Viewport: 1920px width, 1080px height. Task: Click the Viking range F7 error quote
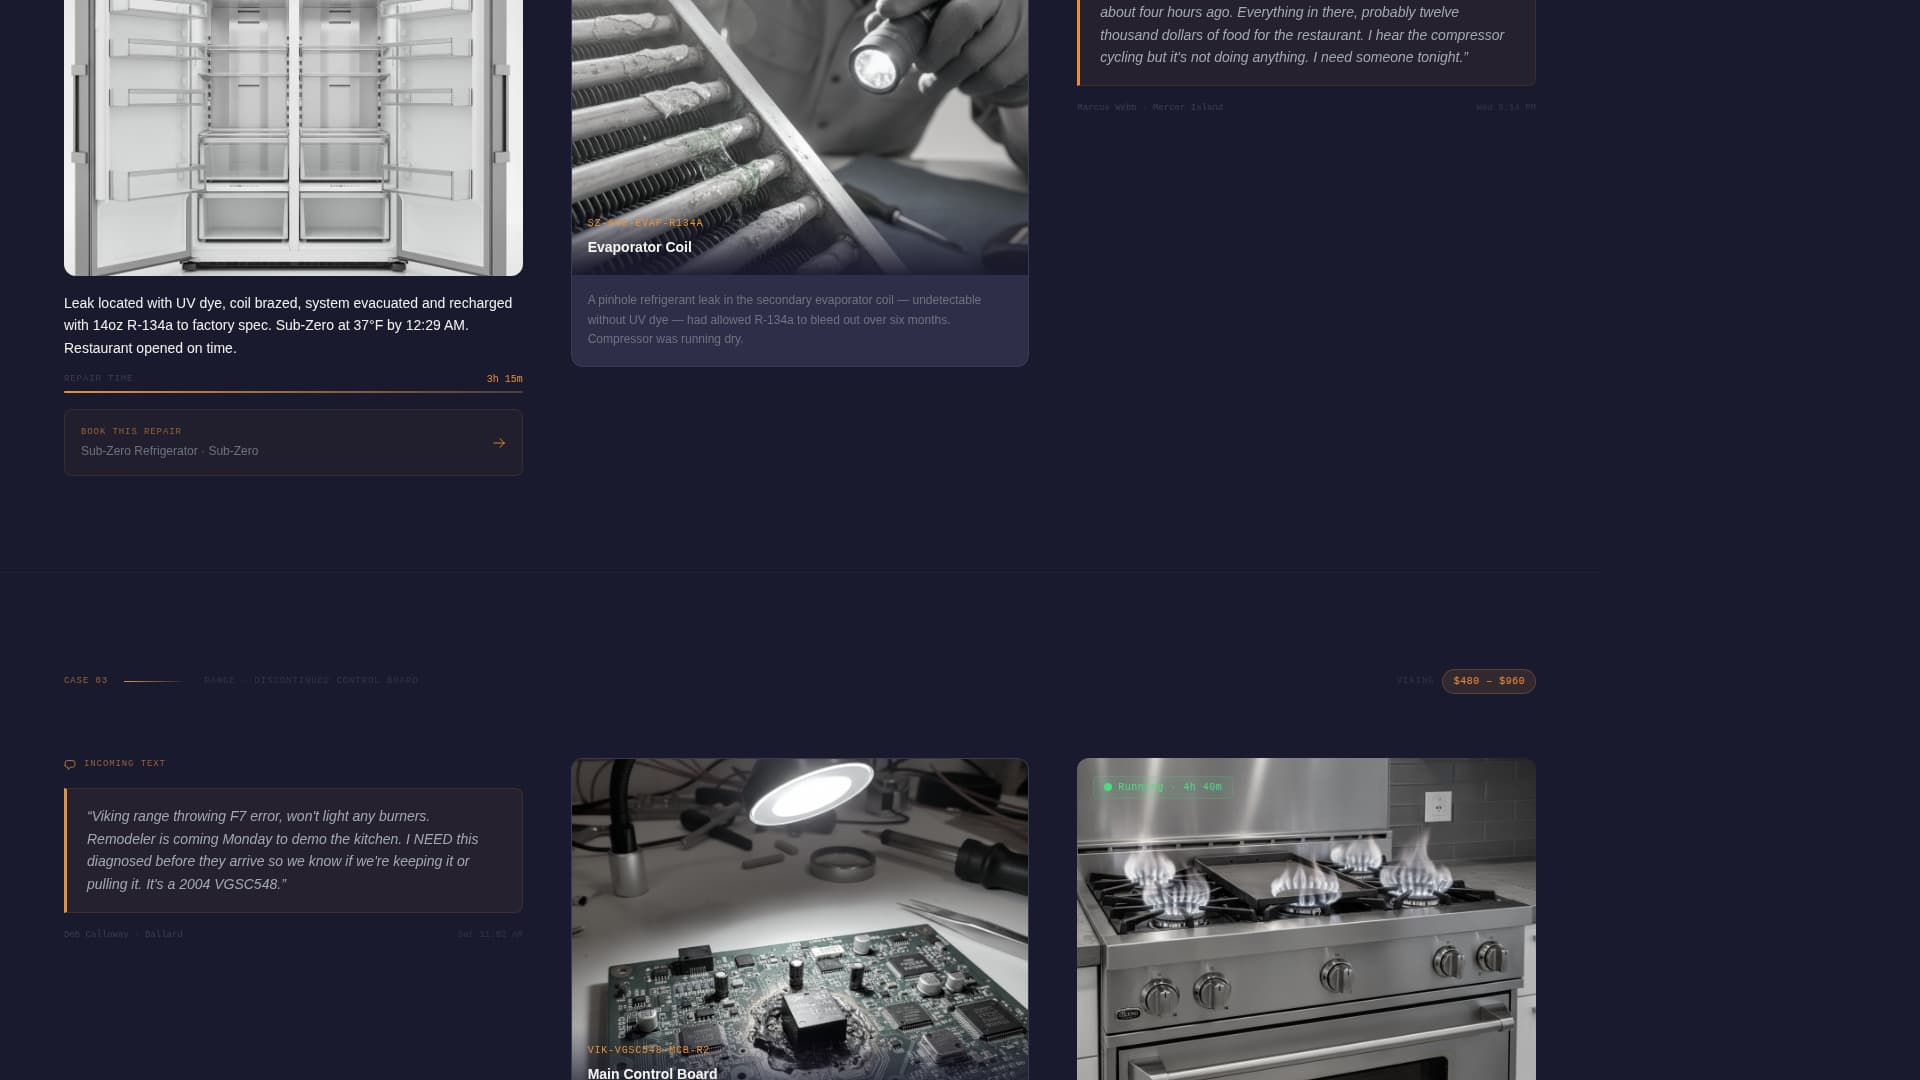coord(283,850)
